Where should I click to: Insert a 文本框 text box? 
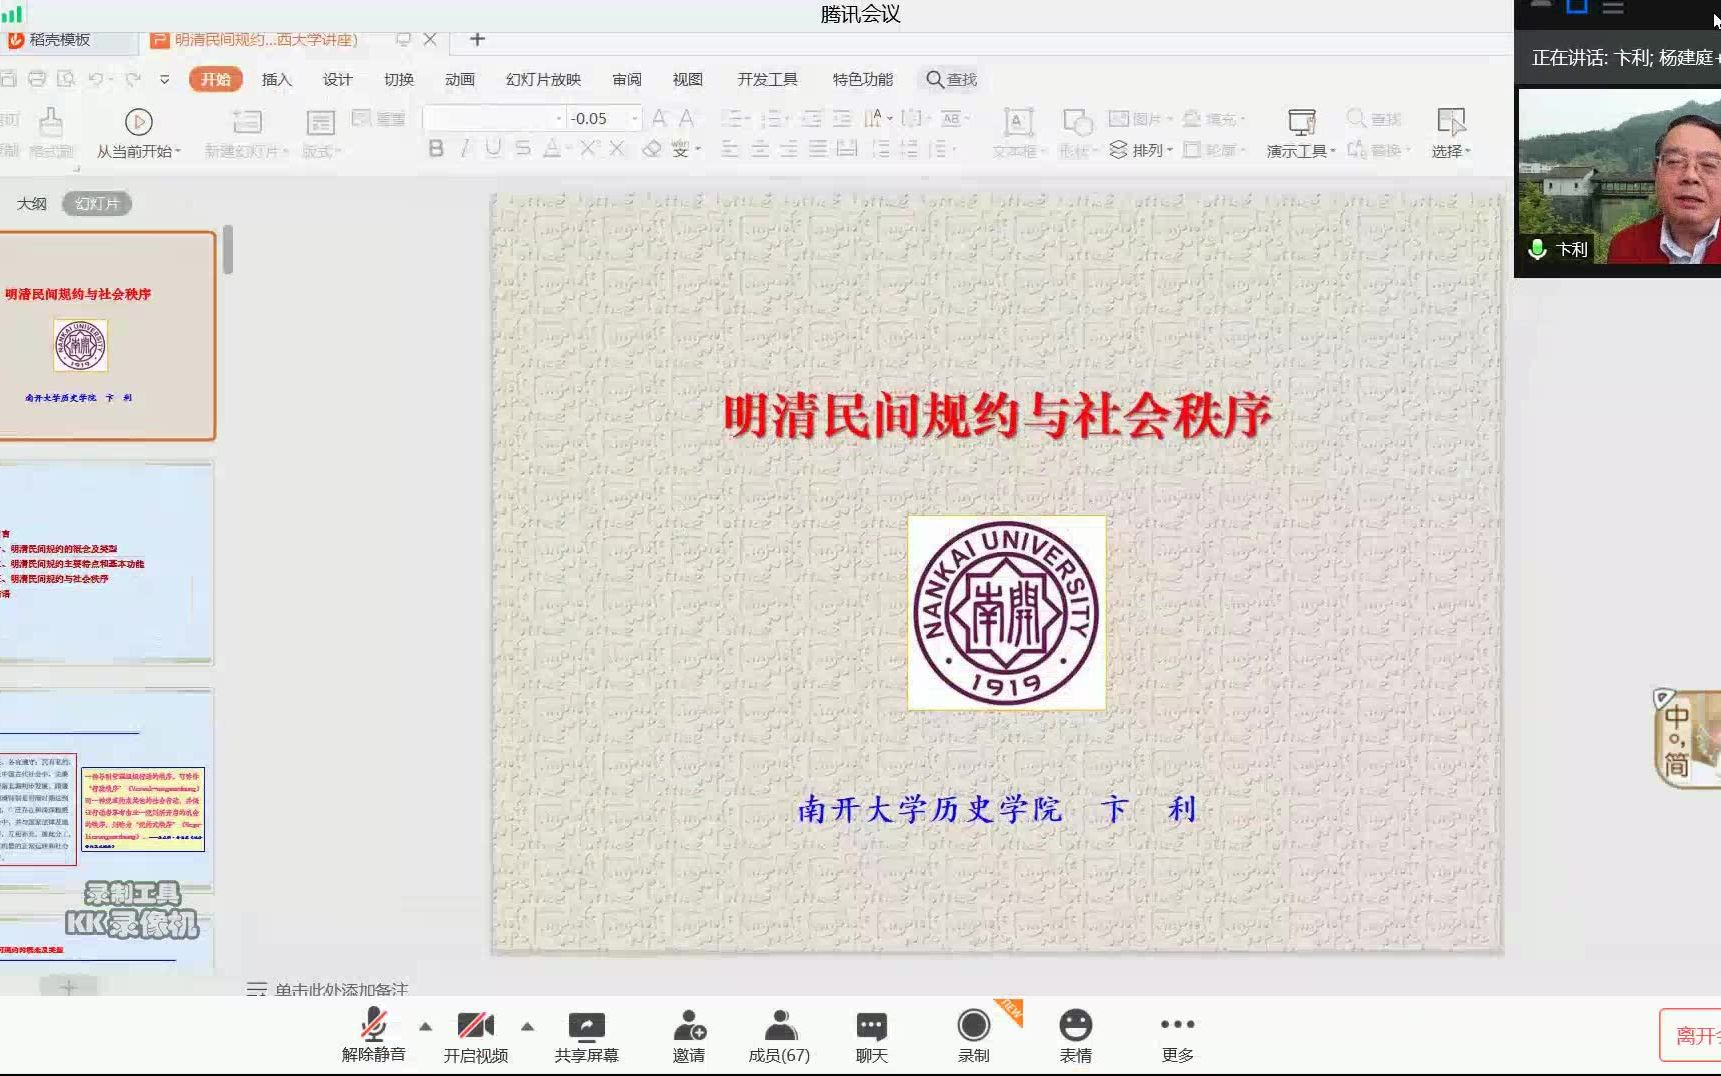(x=1018, y=132)
